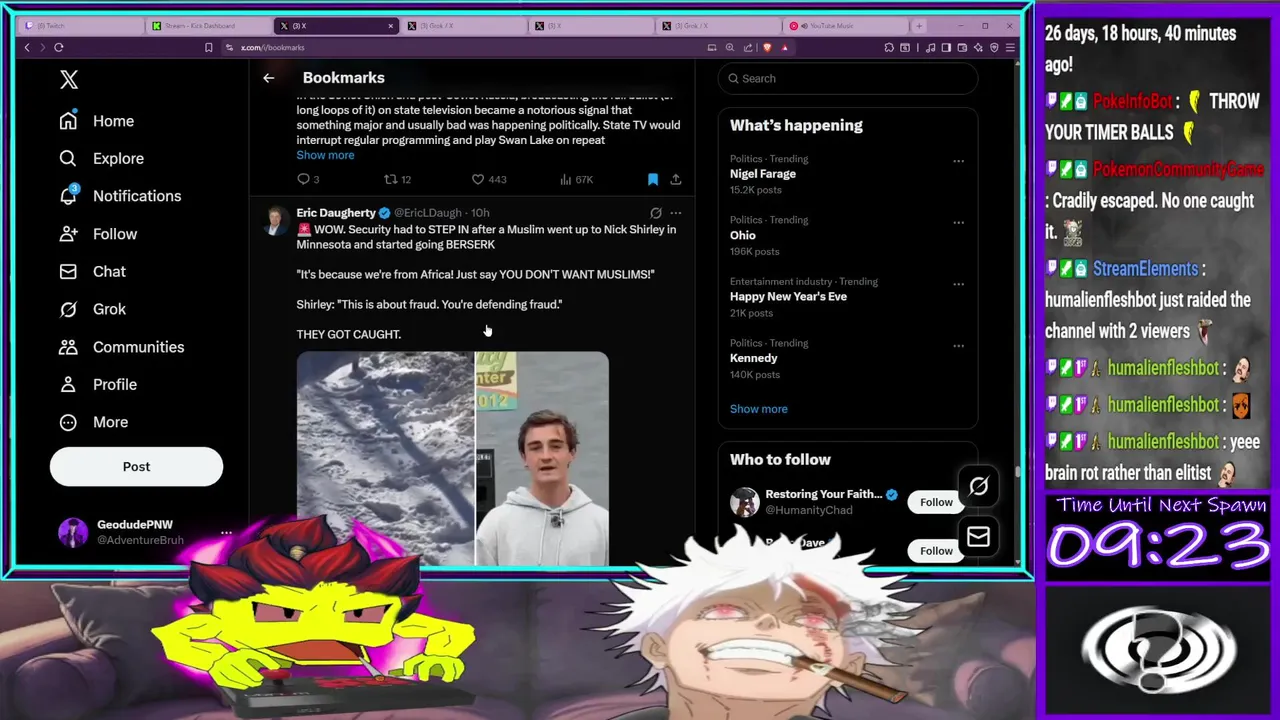Switch to the first Grok / X tab
Viewport: 1280px width, 720px height.
point(464,25)
